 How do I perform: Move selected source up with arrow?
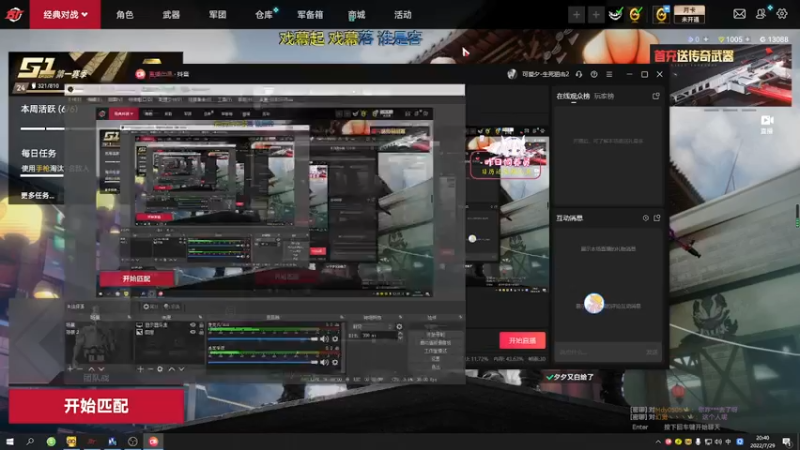pos(171,369)
